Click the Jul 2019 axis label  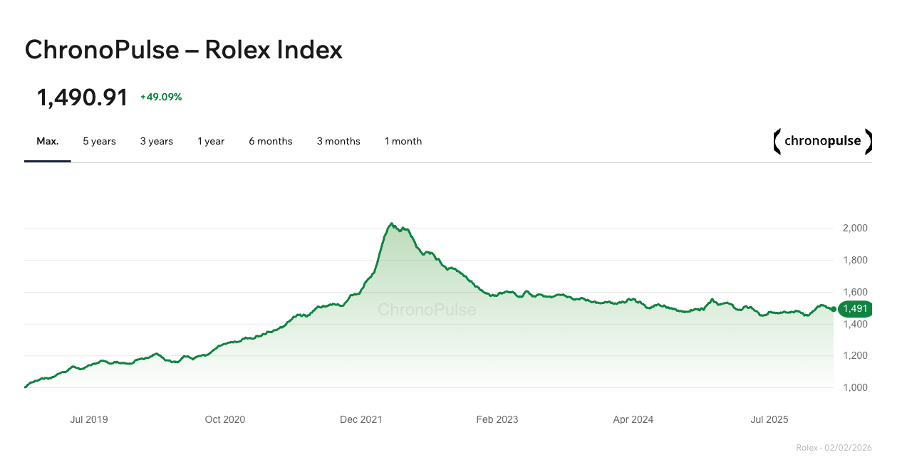(89, 420)
